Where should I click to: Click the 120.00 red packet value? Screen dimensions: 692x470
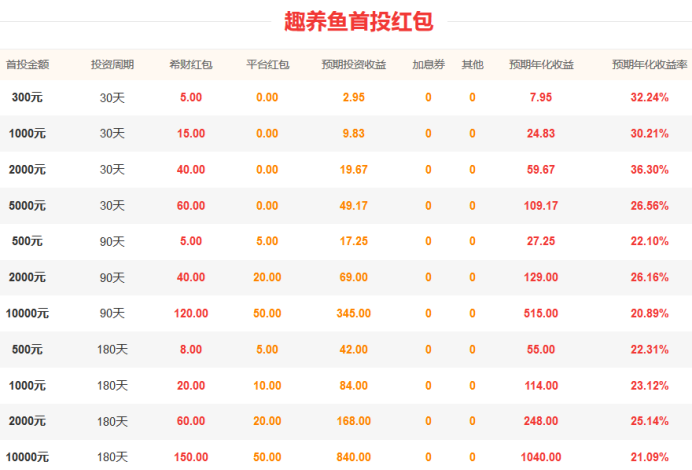pos(191,313)
